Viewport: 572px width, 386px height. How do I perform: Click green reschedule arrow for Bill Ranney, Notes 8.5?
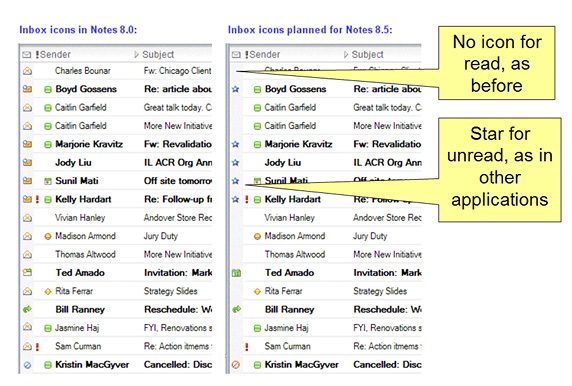click(236, 309)
